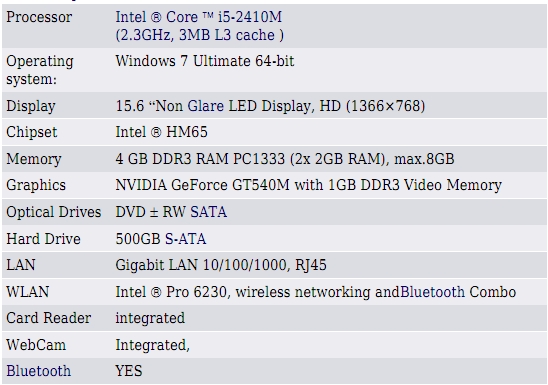Image resolution: width=548 pixels, height=385 pixels.
Task: Select the Intel HM65 chipset value
Action: click(x=161, y=132)
